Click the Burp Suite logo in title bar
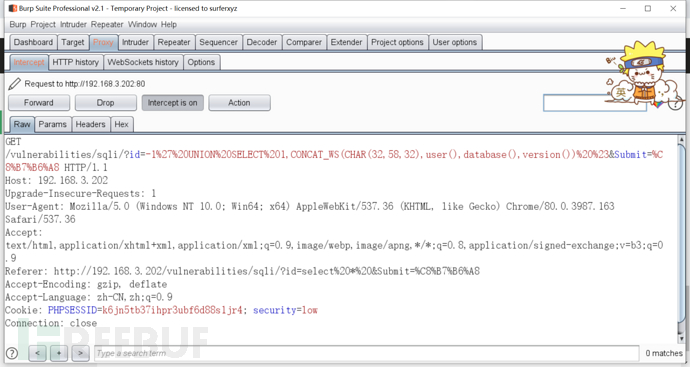Viewport: 690px width, 367px height. [13, 8]
